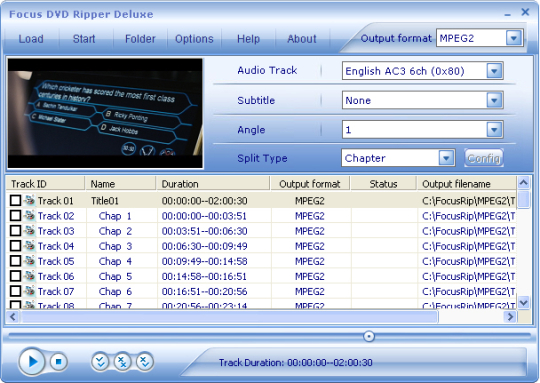The width and height of the screenshot is (540, 383).
Task: Click the Output filename column header
Action: click(467, 184)
